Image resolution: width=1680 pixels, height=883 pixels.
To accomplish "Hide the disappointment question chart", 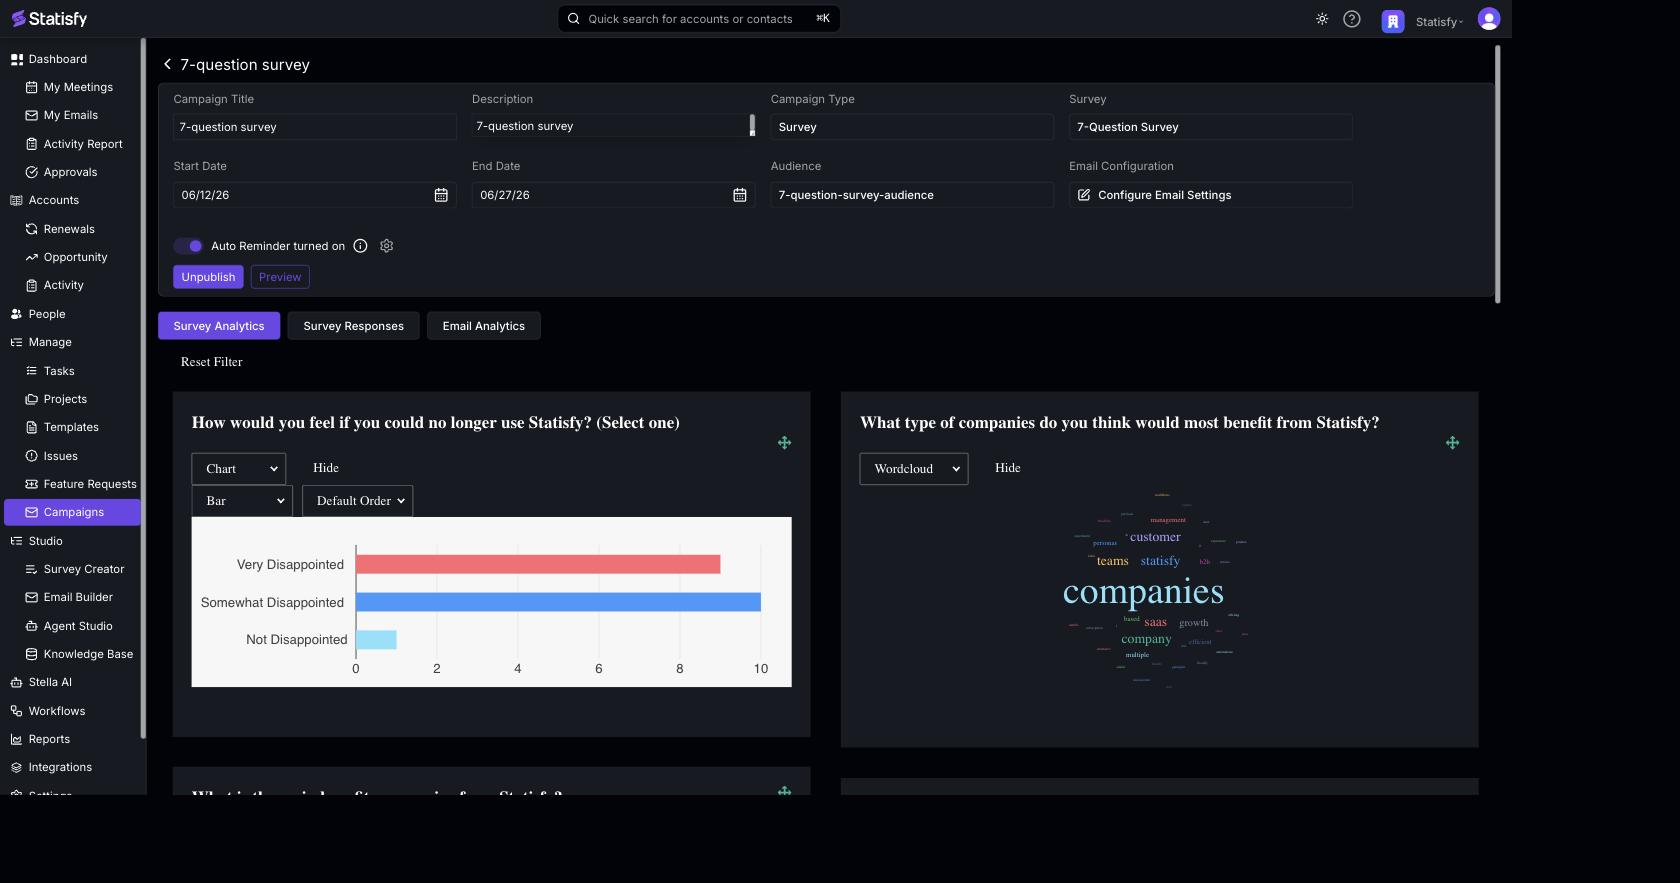I will click(x=326, y=468).
